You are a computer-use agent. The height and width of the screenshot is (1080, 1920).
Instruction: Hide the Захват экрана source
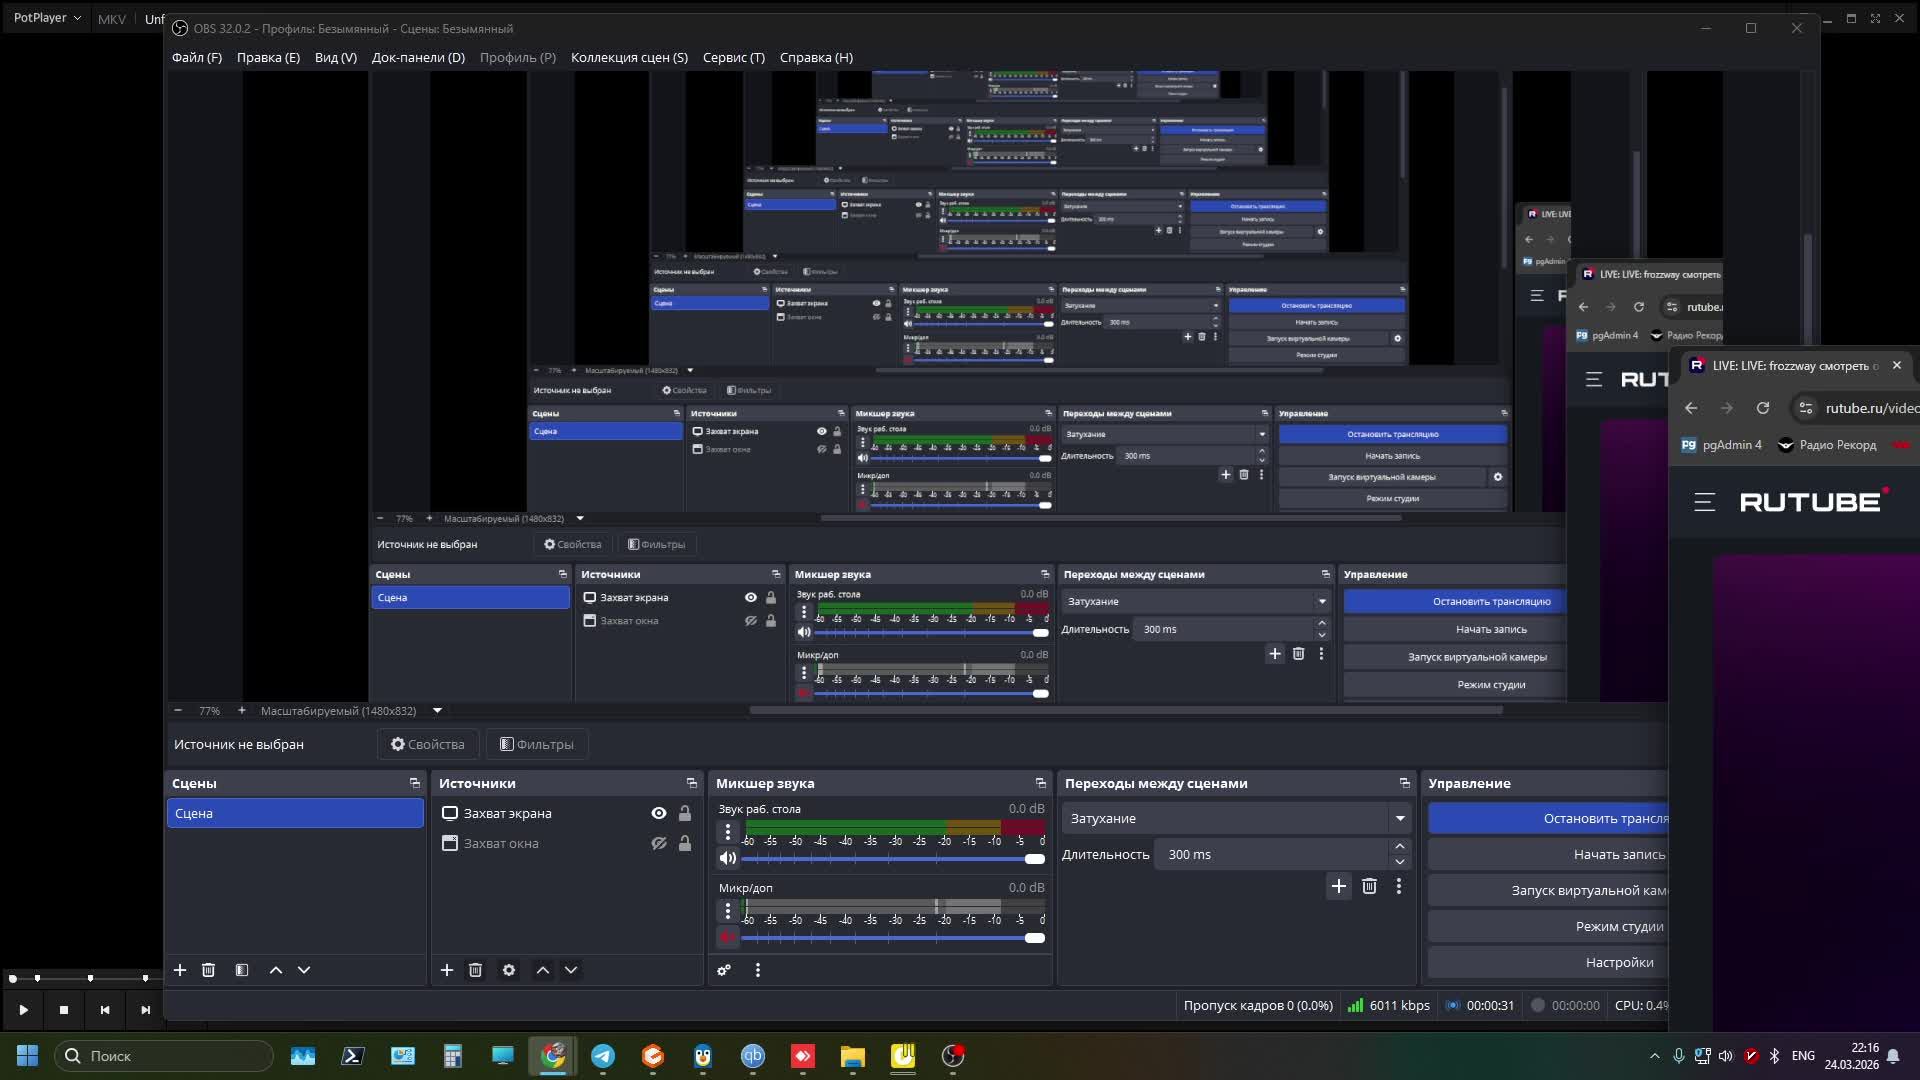(x=658, y=813)
